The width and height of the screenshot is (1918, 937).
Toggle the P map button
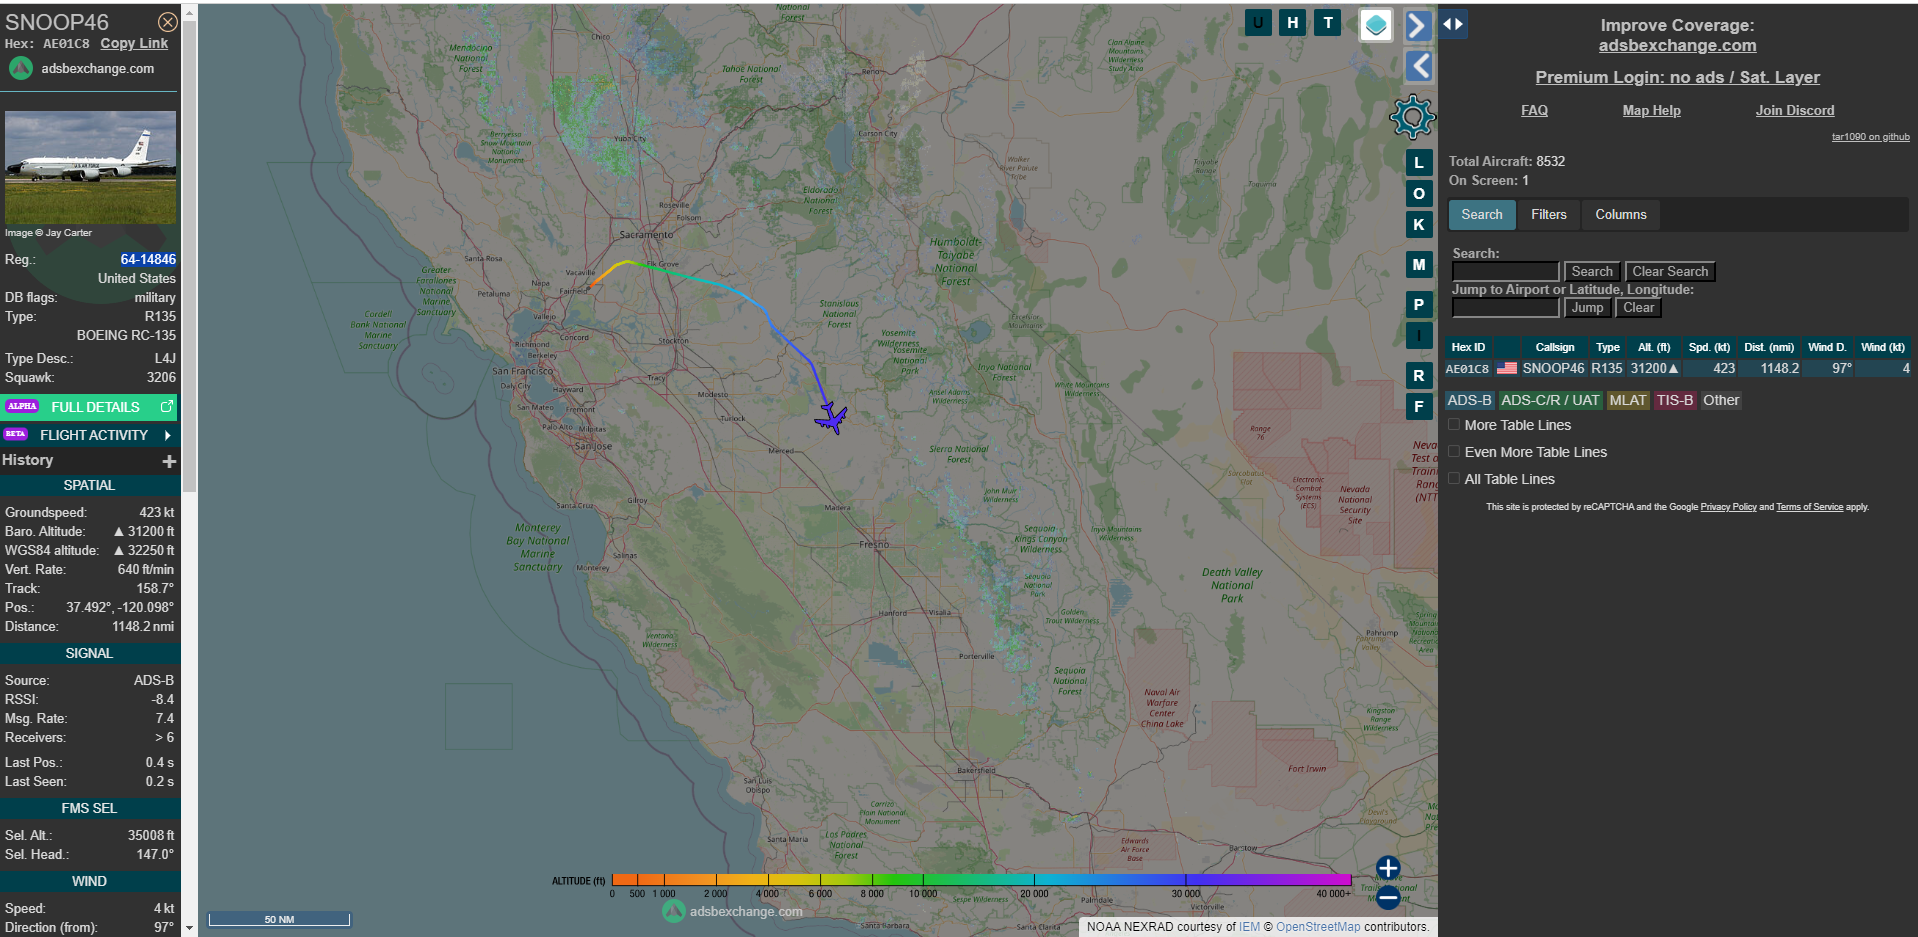(1418, 304)
